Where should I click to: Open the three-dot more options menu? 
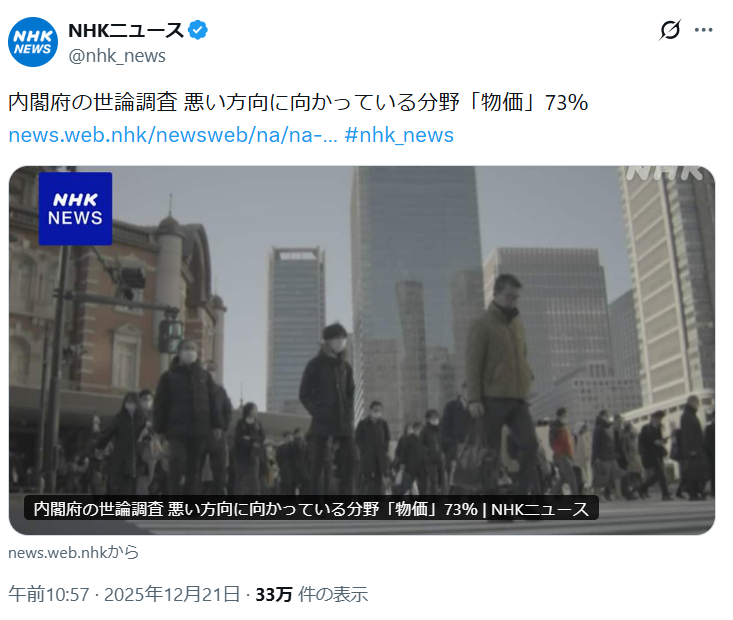(x=703, y=30)
